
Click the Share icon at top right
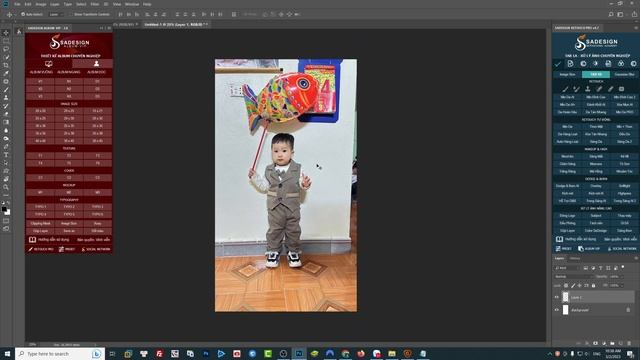(635, 14)
